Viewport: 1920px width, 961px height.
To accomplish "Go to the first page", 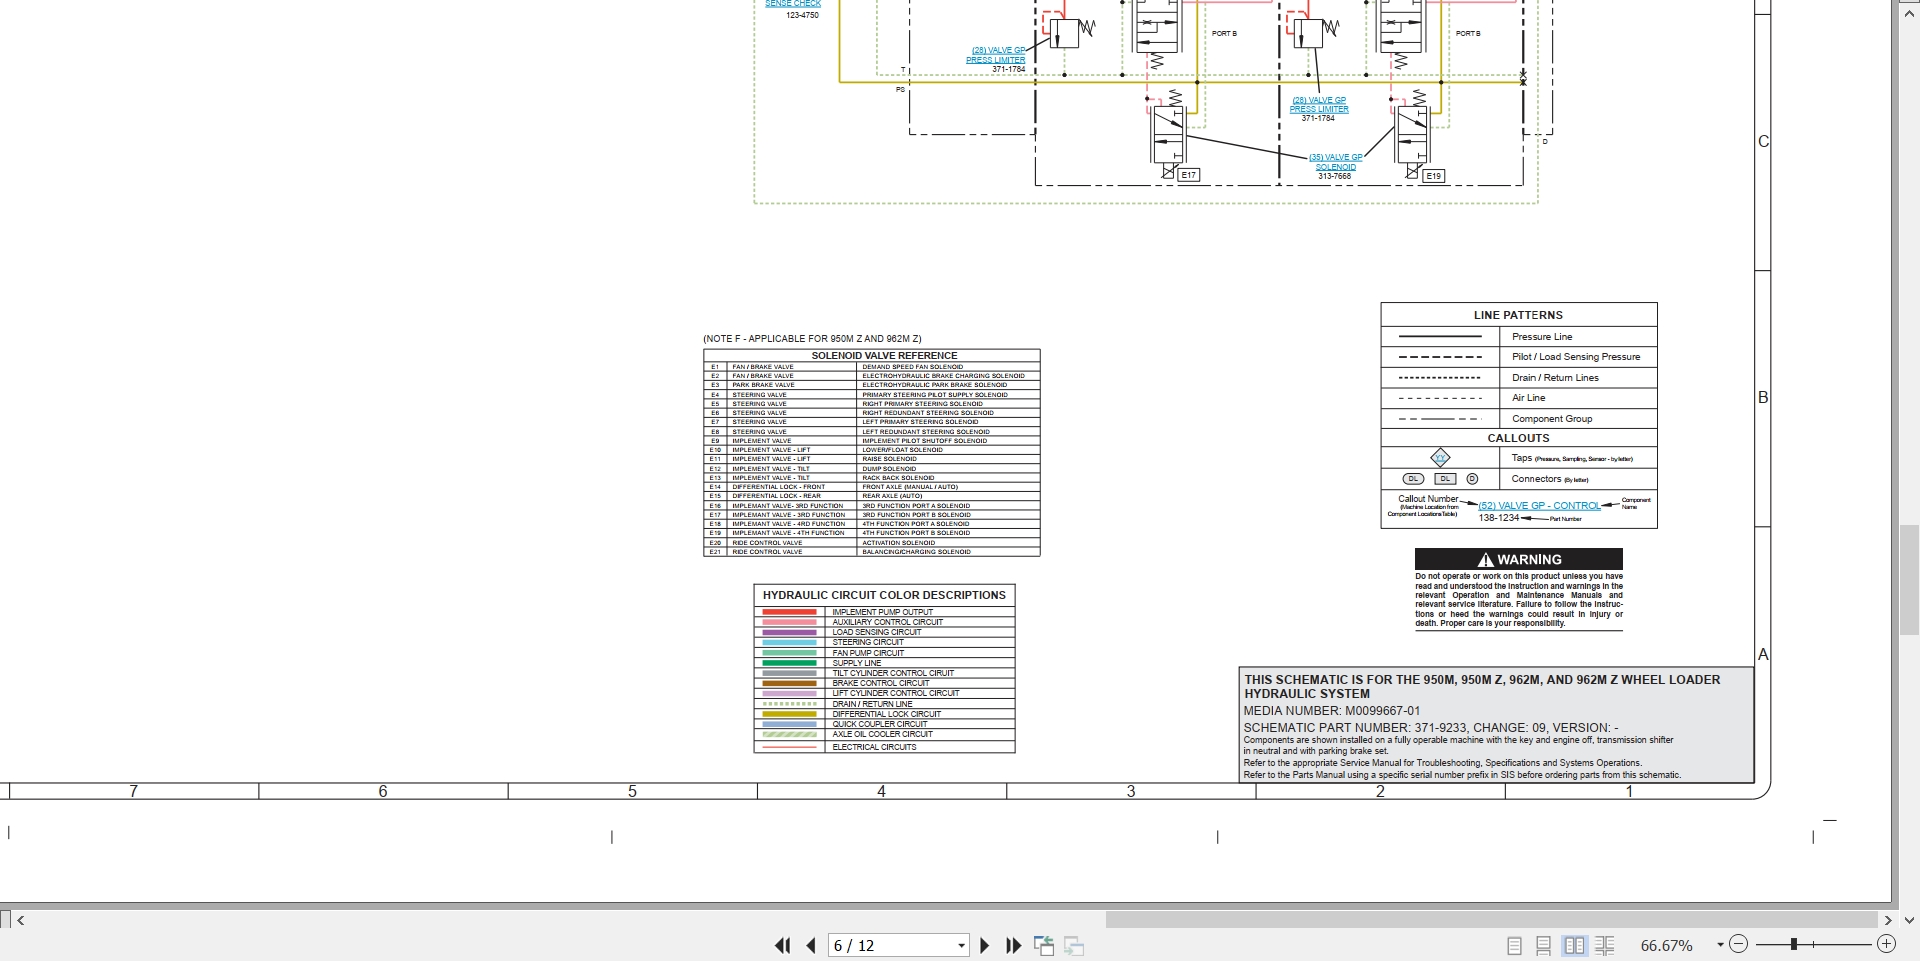I will (783, 945).
